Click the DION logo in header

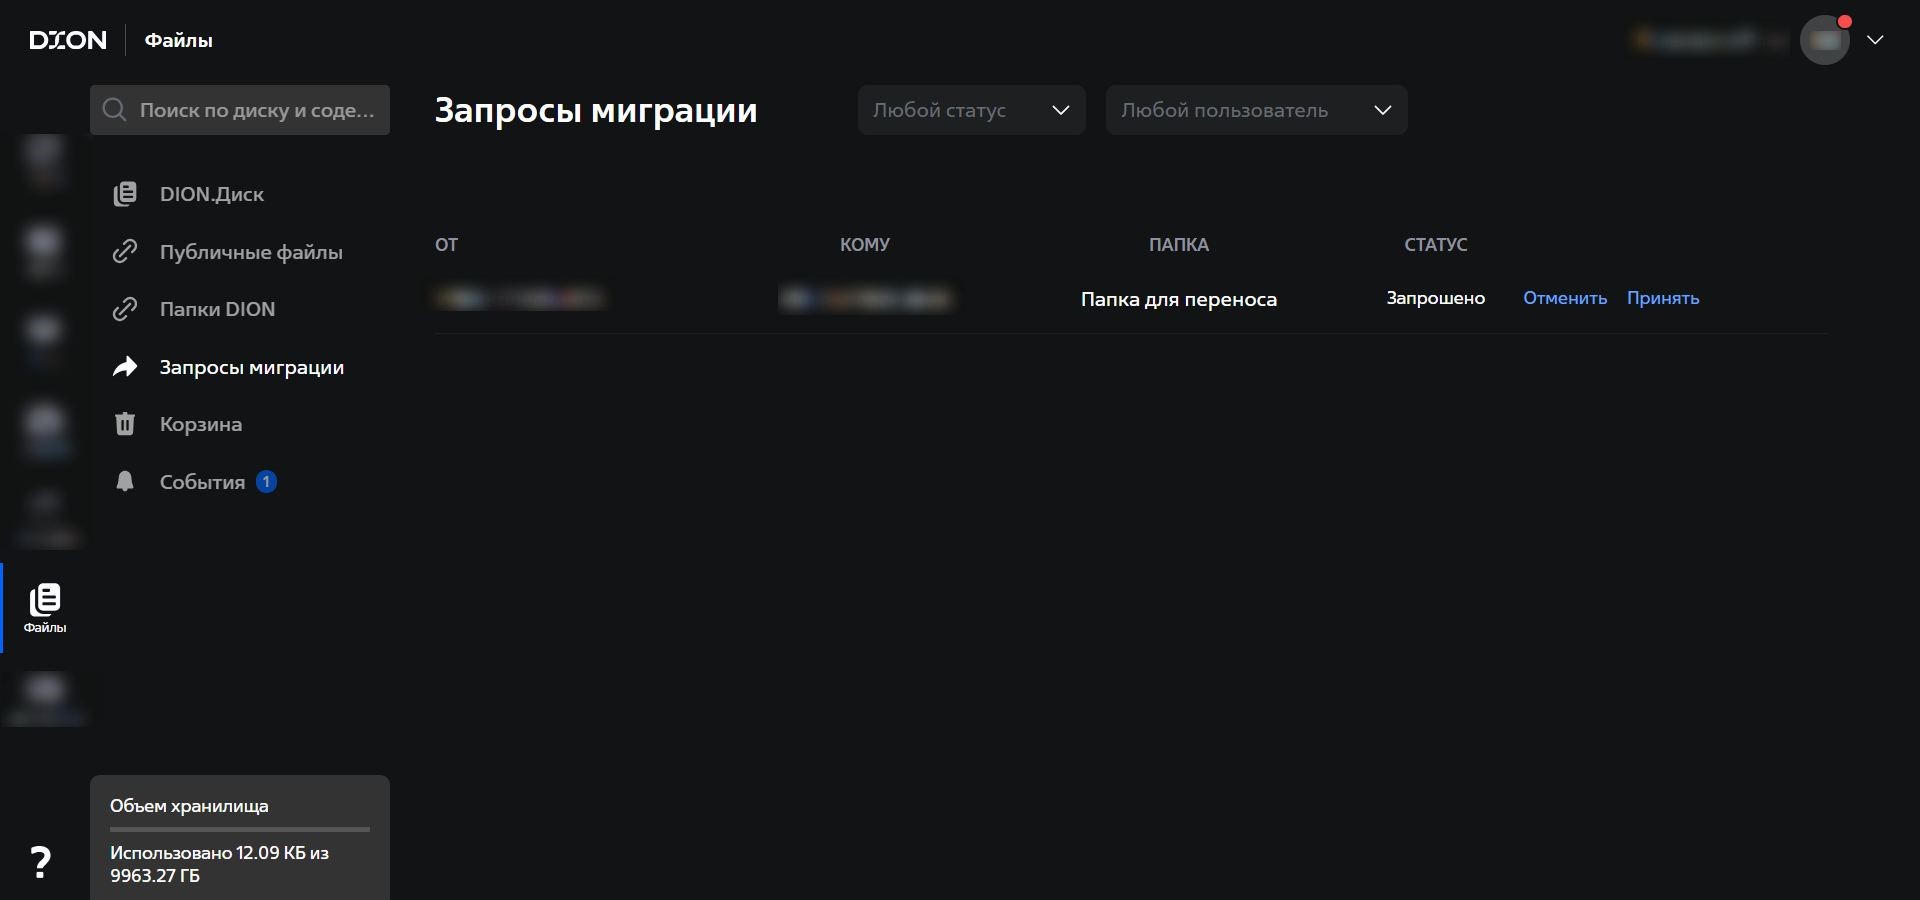pos(68,40)
